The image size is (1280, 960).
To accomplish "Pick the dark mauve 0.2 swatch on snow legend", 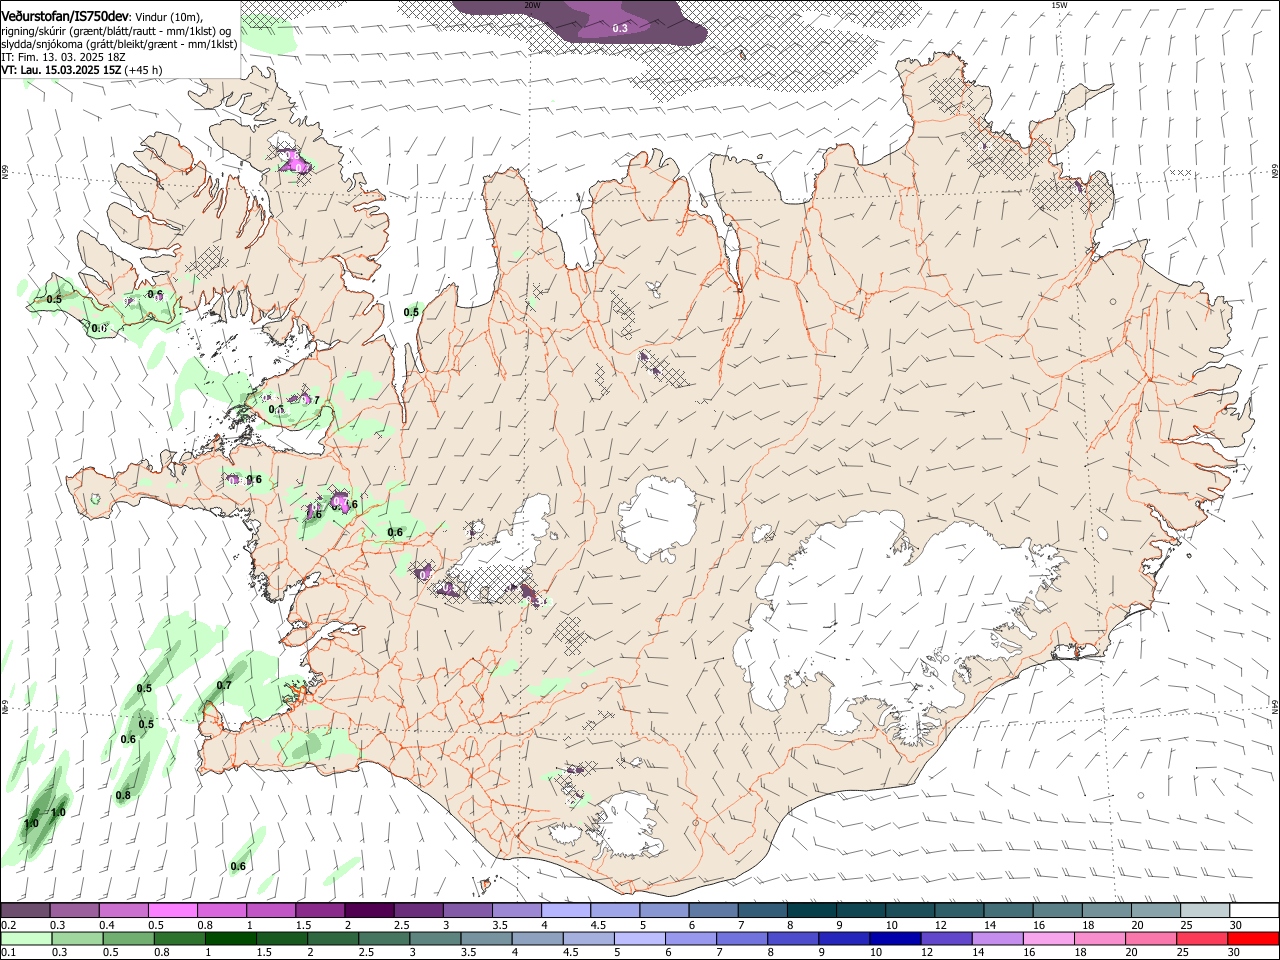I will pos(25,911).
